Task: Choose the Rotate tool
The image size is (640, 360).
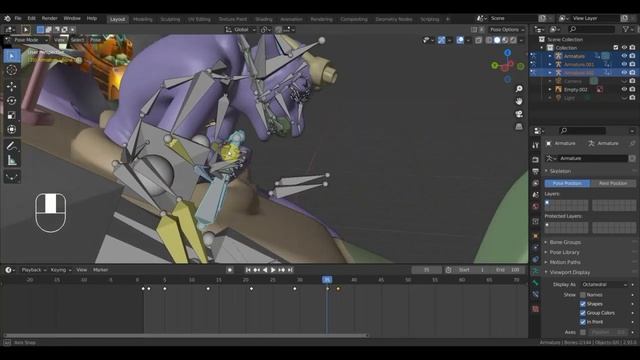Action: [x=12, y=101]
